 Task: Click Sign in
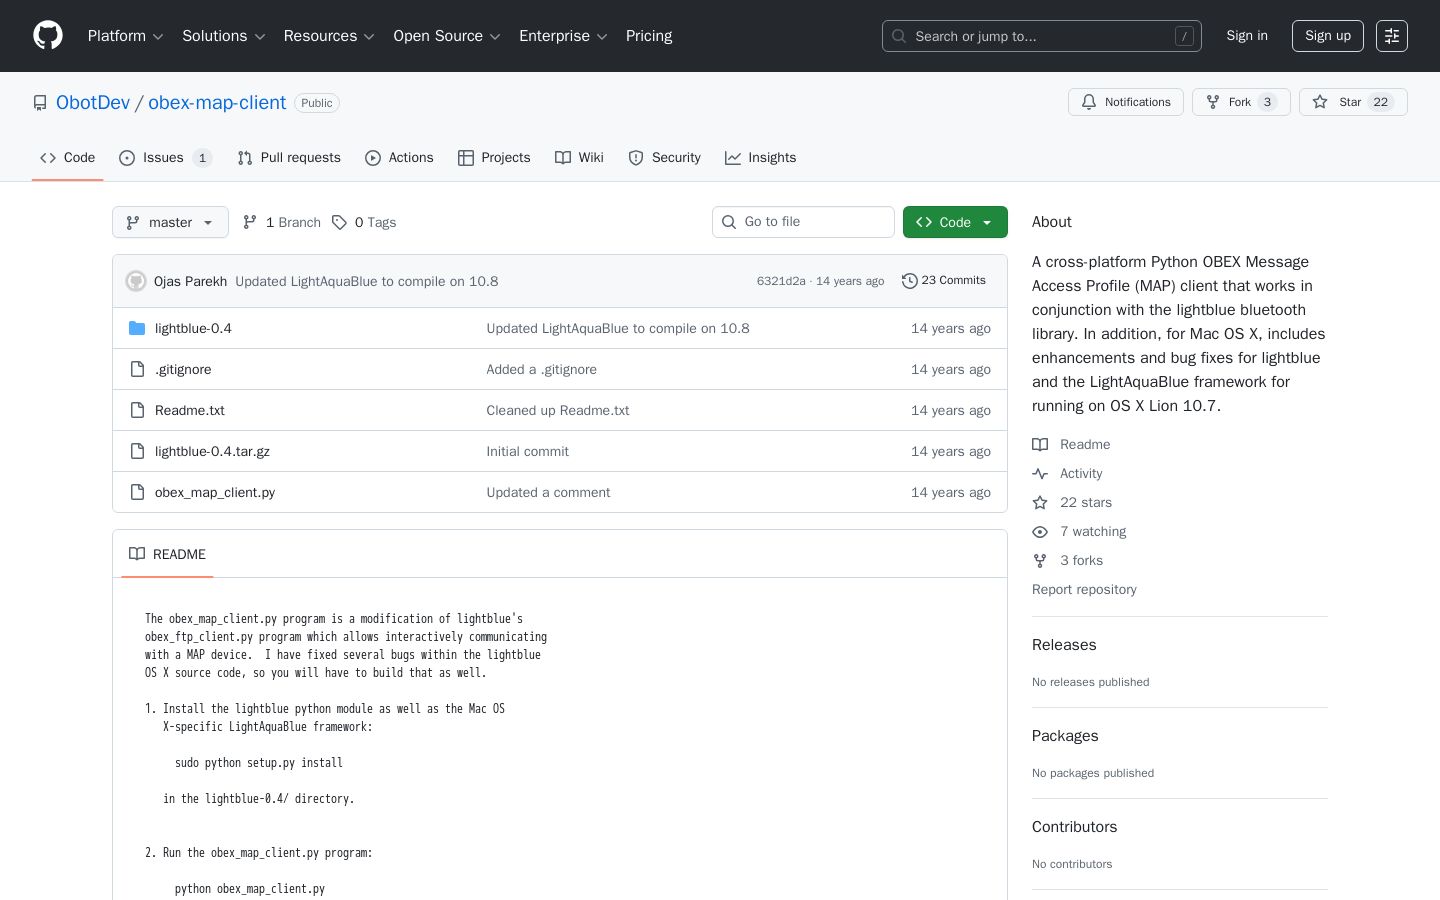coord(1247,36)
